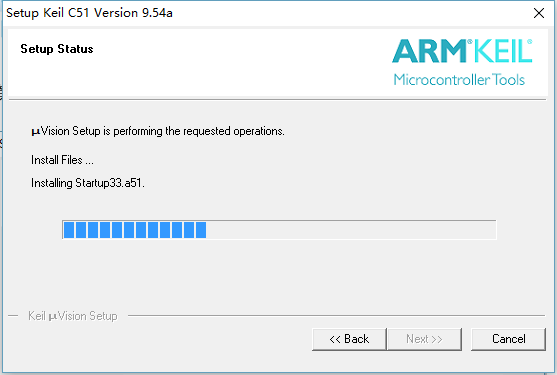The image size is (557, 375).
Task: Click the Install Files ... status line
Action: (x=63, y=160)
